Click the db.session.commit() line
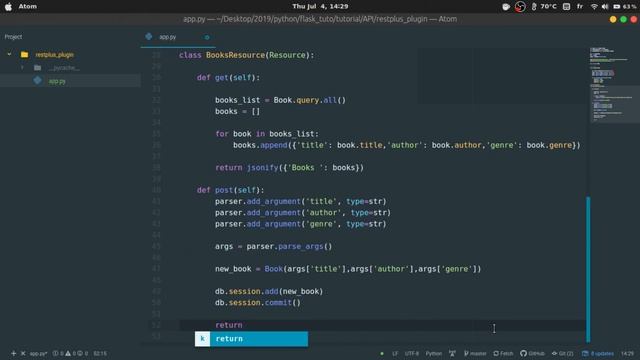The image size is (640, 360). [258, 303]
